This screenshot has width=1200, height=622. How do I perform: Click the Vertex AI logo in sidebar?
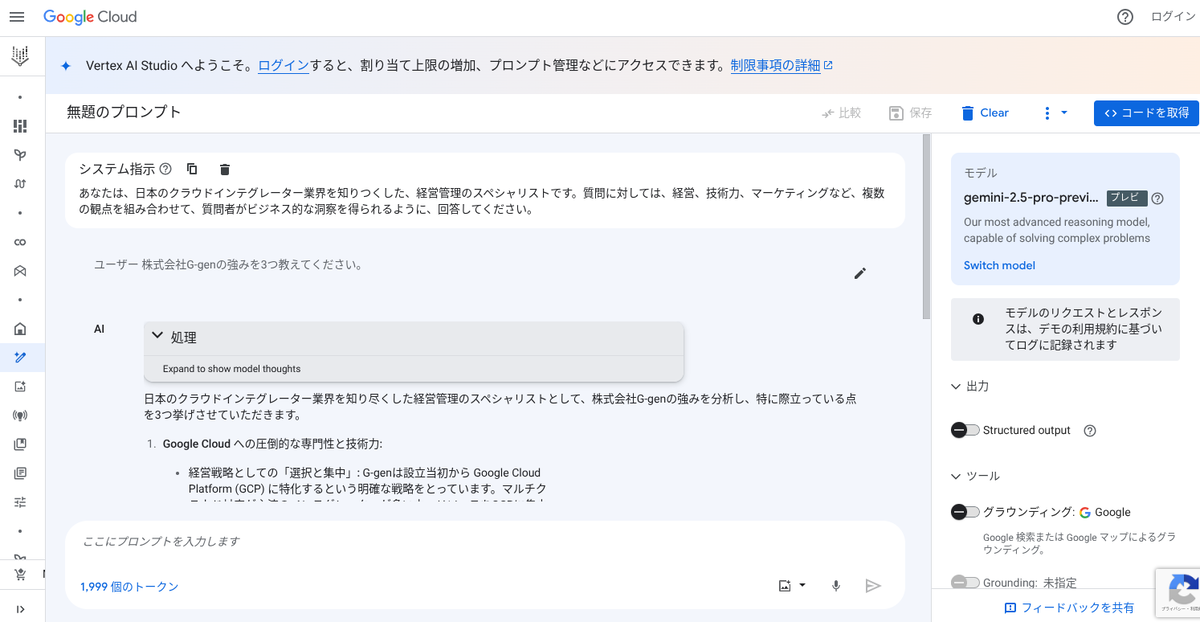(20, 56)
